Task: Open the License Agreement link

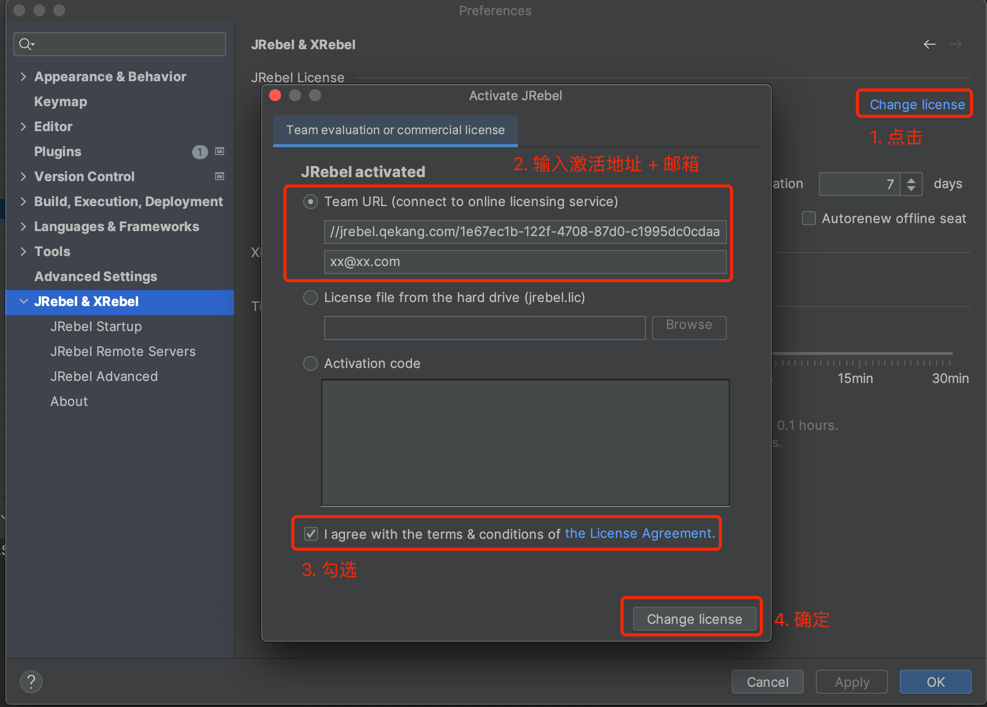Action: [640, 534]
